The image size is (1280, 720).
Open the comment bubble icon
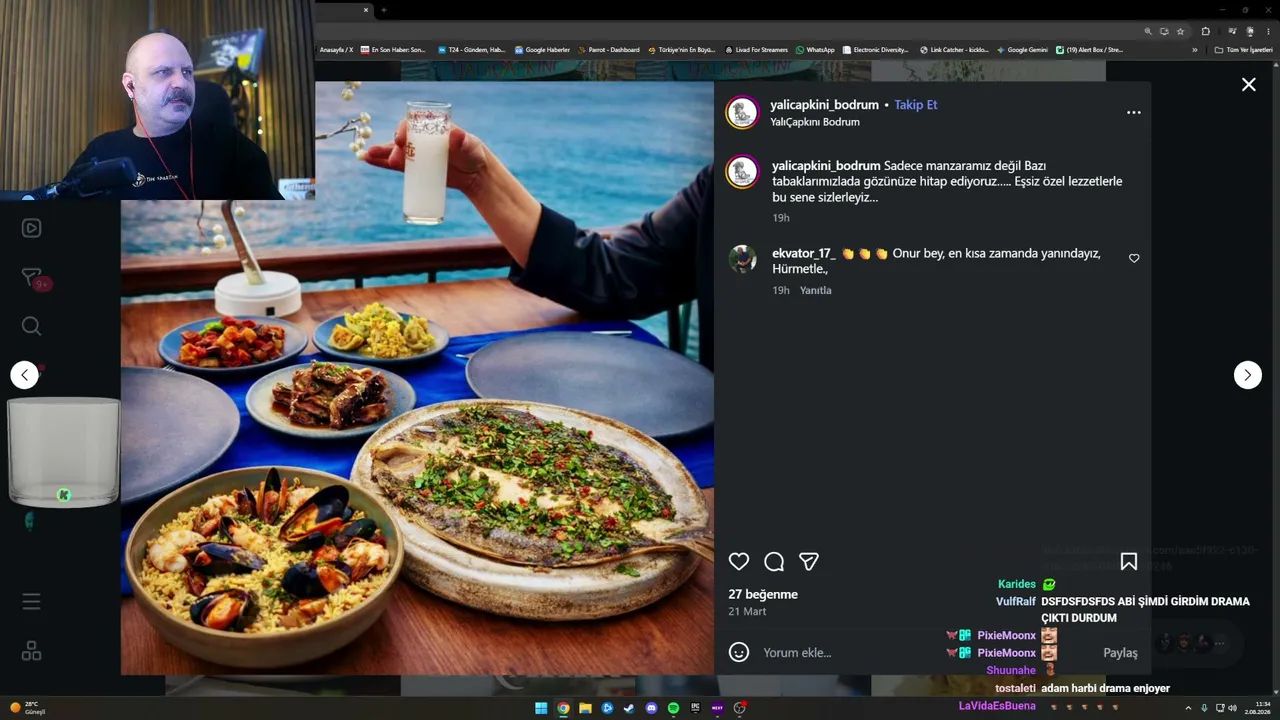click(x=774, y=562)
